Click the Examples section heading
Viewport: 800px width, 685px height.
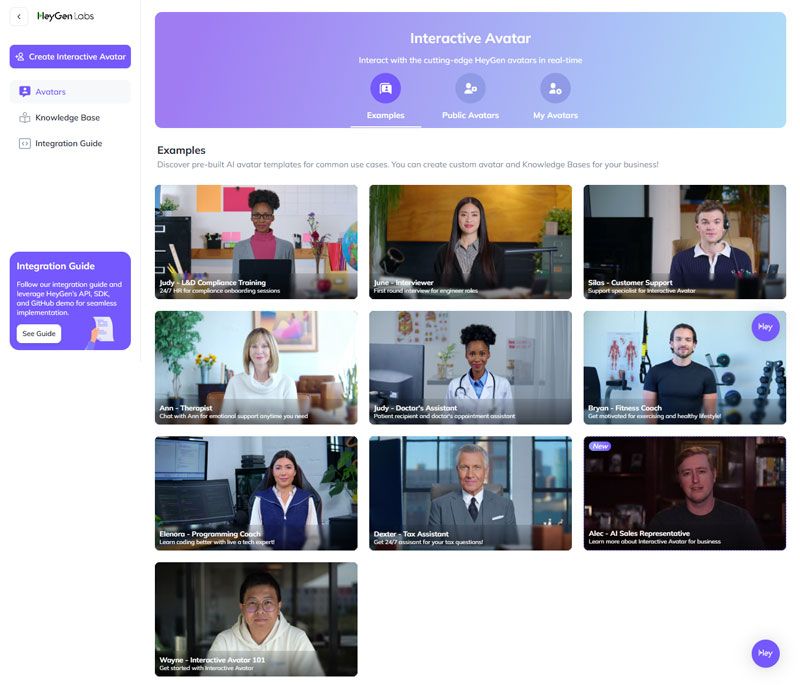[x=181, y=150]
